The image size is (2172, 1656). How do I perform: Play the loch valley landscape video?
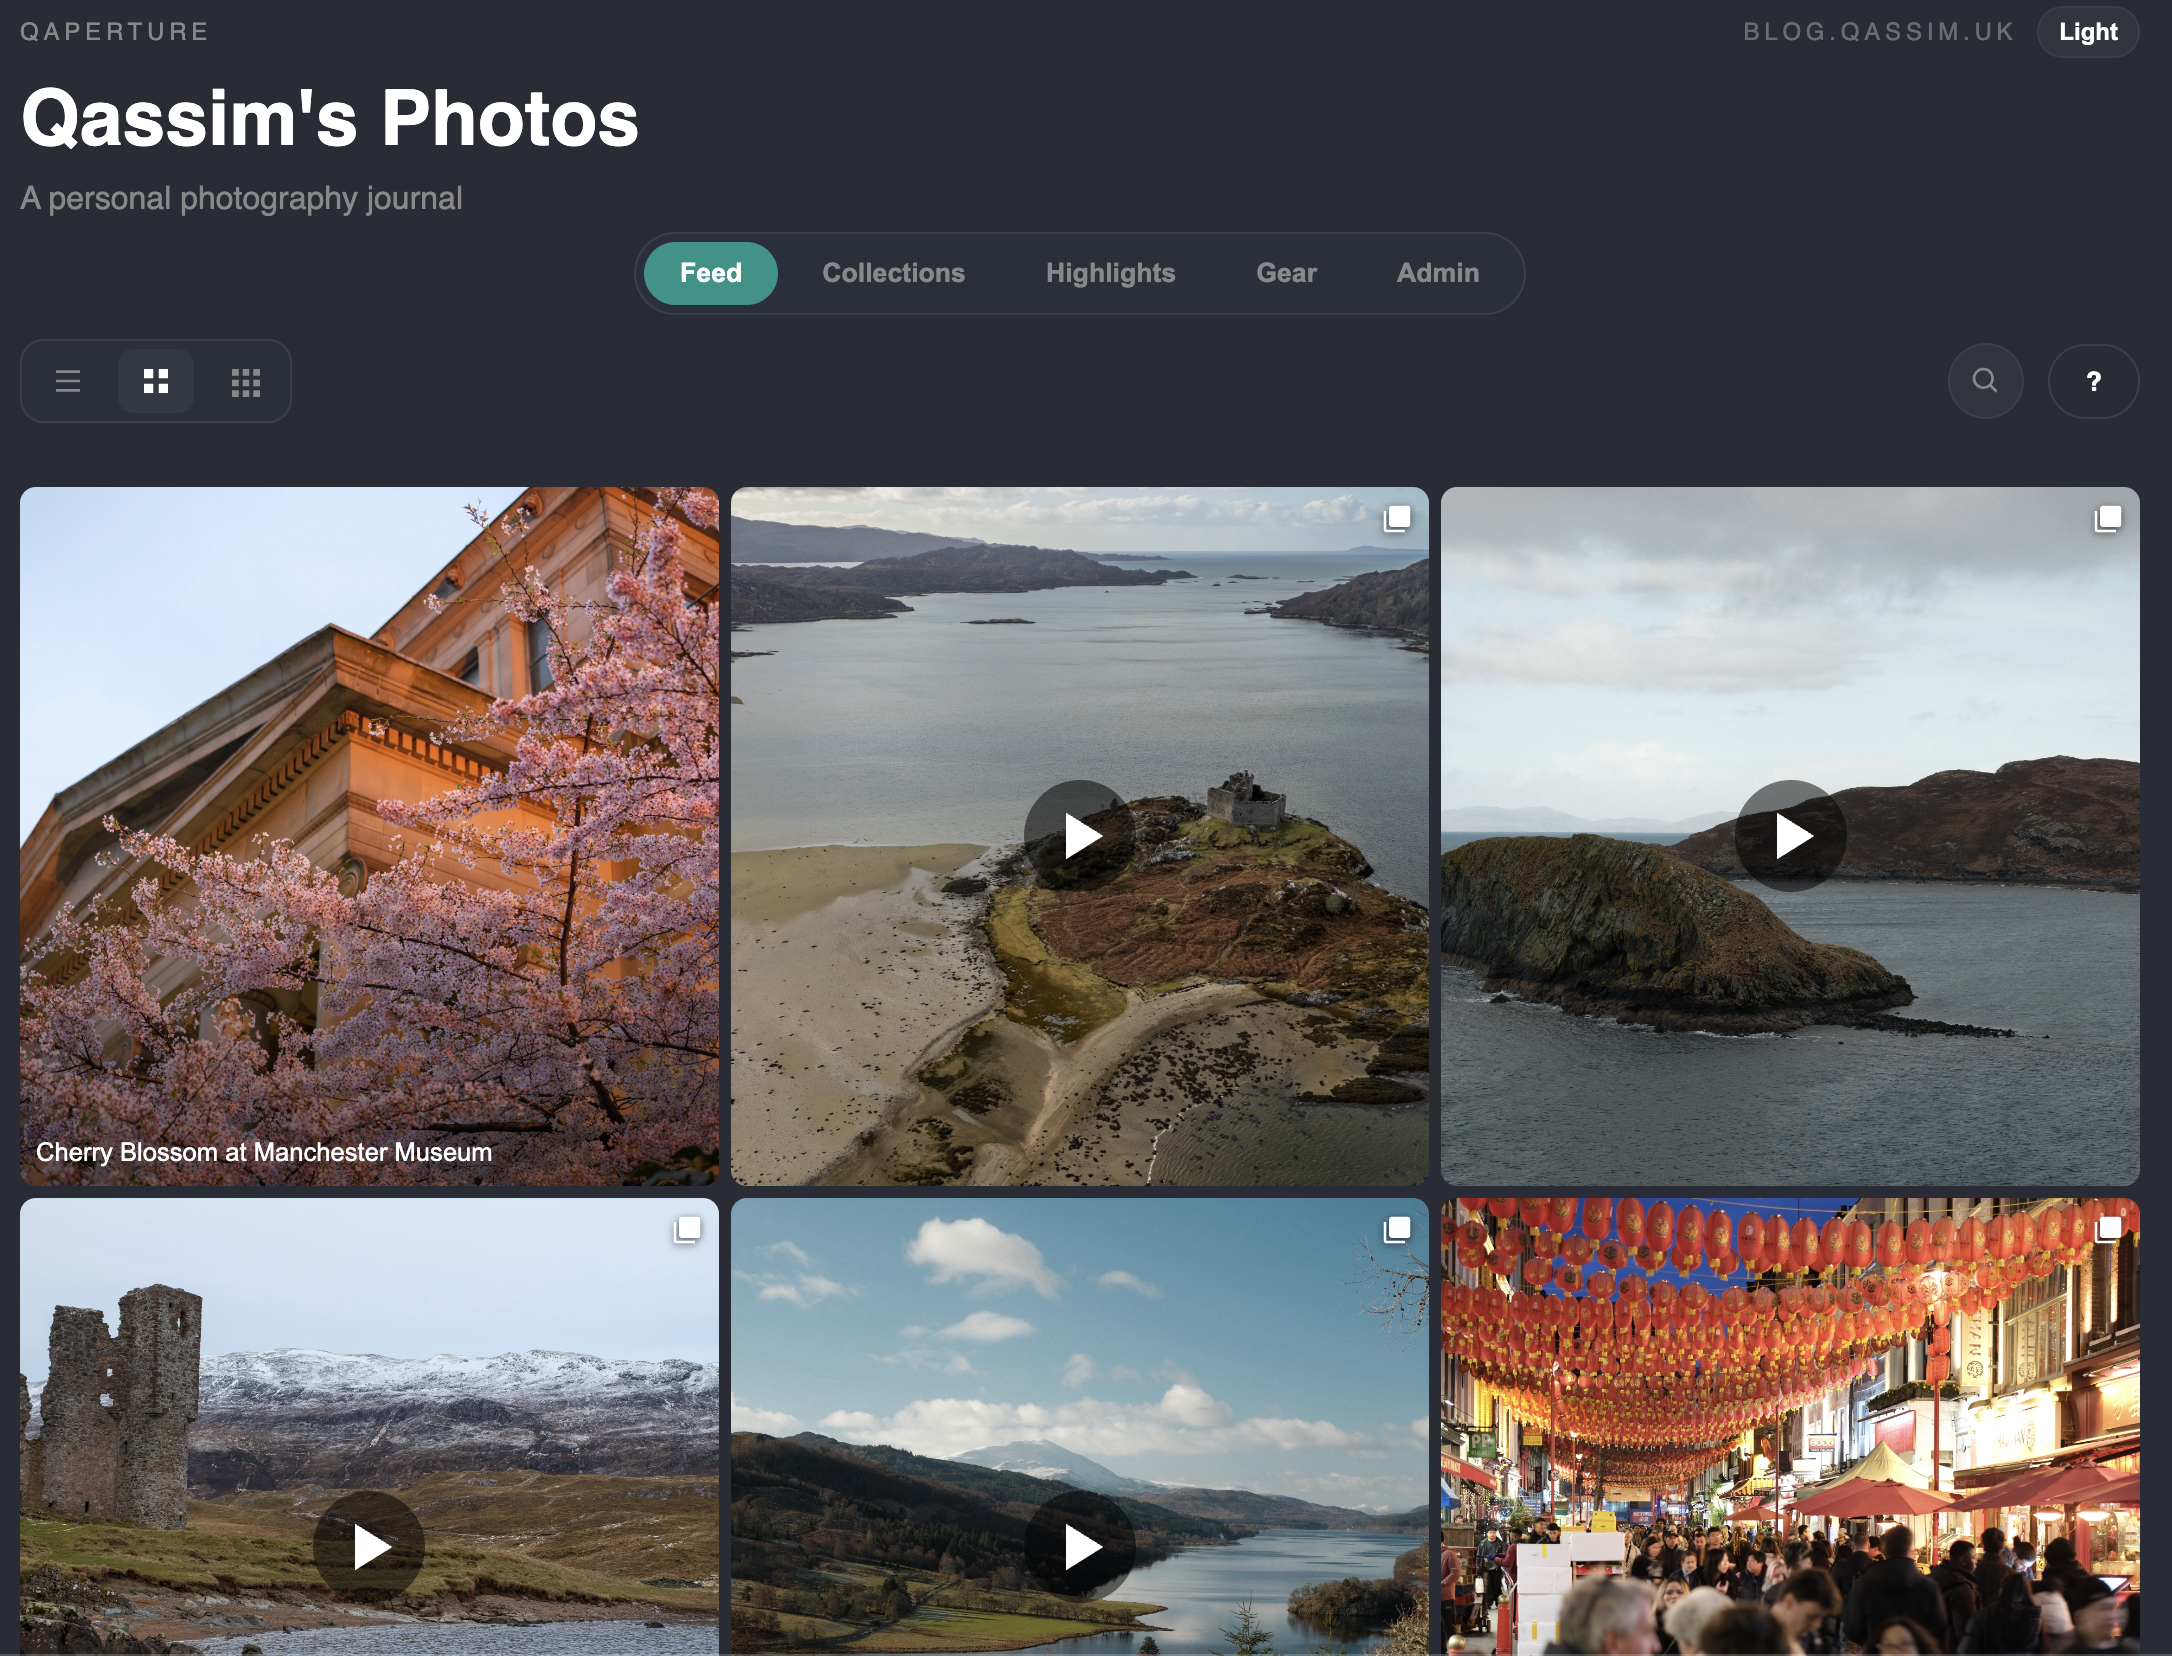click(x=1080, y=1547)
